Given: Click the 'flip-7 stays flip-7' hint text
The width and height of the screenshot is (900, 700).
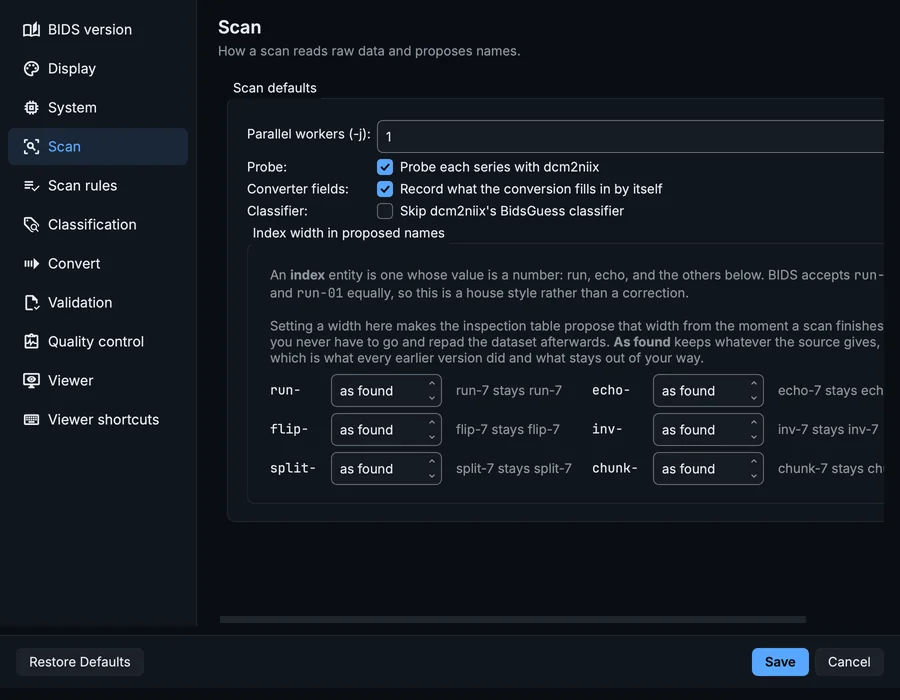Looking at the screenshot, I should click(507, 429).
